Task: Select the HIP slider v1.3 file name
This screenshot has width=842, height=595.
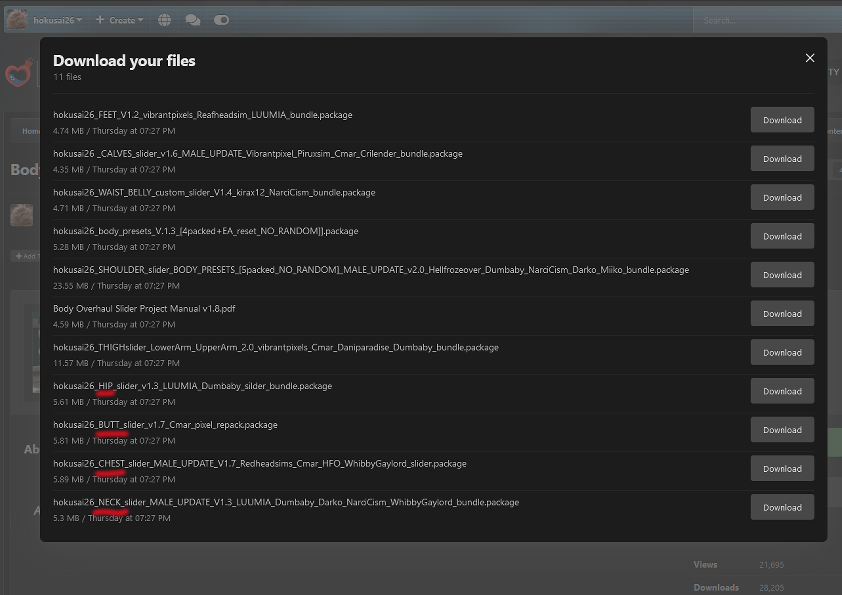Action: [192, 386]
